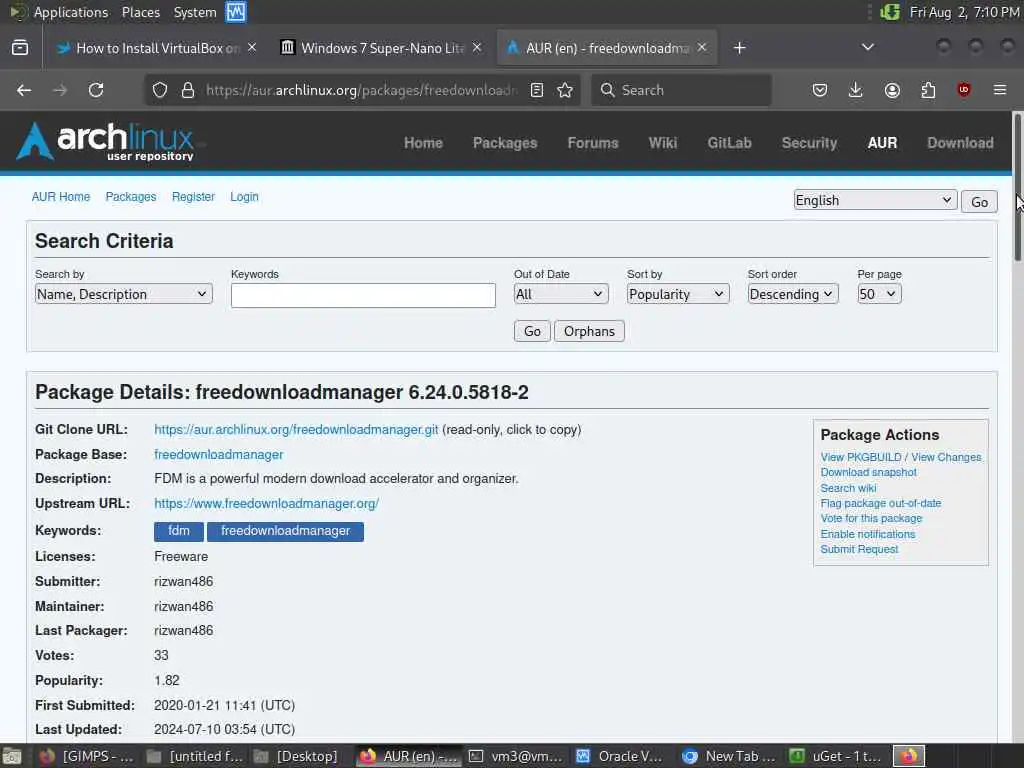Switch to New Tab Chromium taskbar entry
The height and width of the screenshot is (768, 1024).
point(729,756)
